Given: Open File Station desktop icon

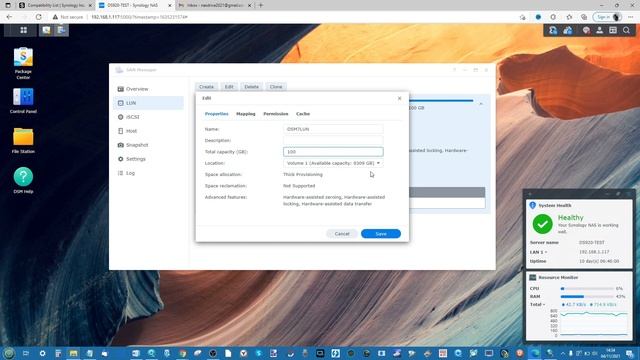Looking at the screenshot, I should coord(23,140).
